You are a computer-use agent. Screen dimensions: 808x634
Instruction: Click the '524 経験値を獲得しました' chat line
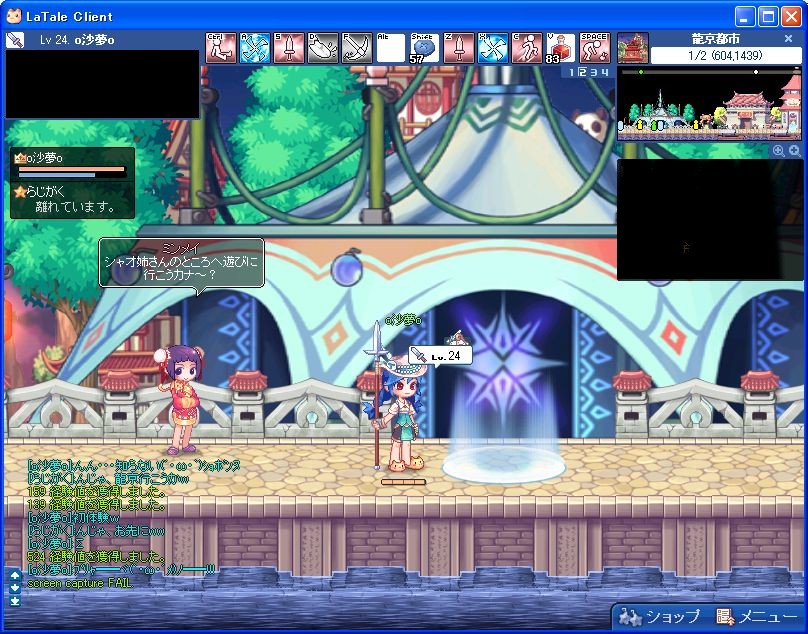pyautogui.click(x=96, y=557)
